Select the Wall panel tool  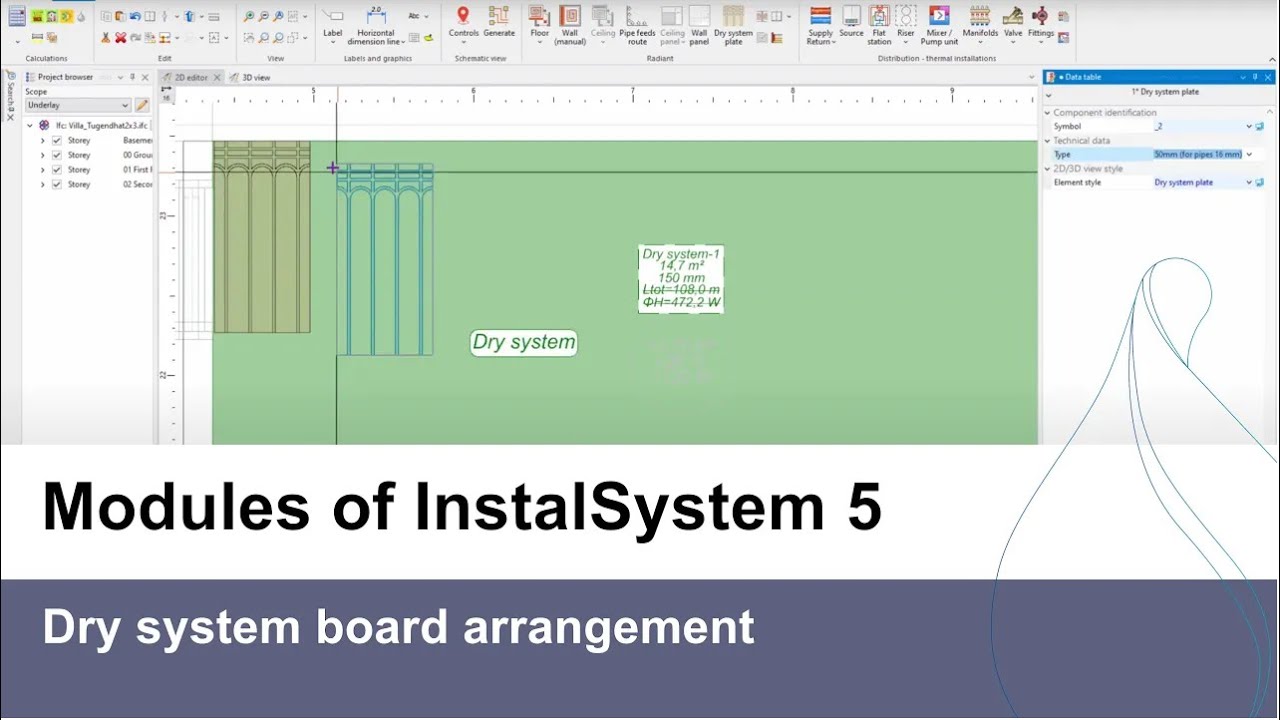point(699,27)
